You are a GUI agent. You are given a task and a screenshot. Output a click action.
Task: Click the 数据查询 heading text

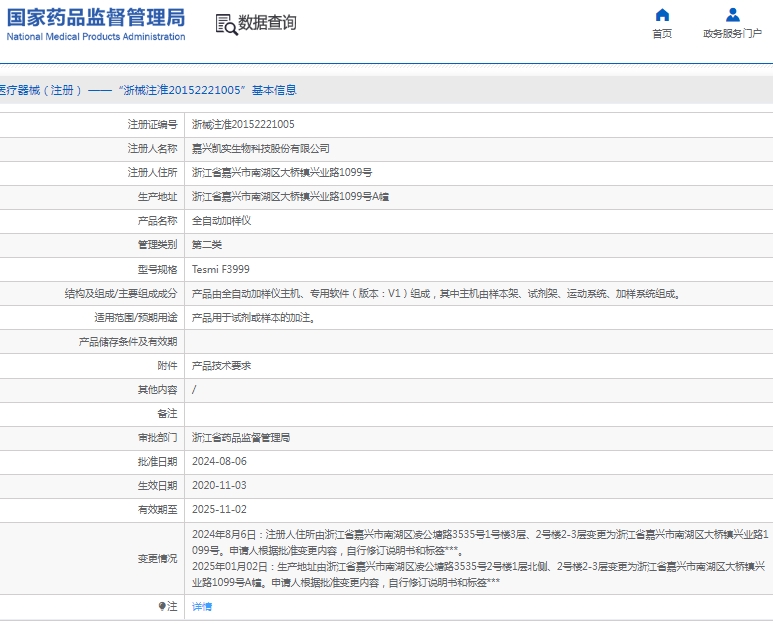[267, 23]
